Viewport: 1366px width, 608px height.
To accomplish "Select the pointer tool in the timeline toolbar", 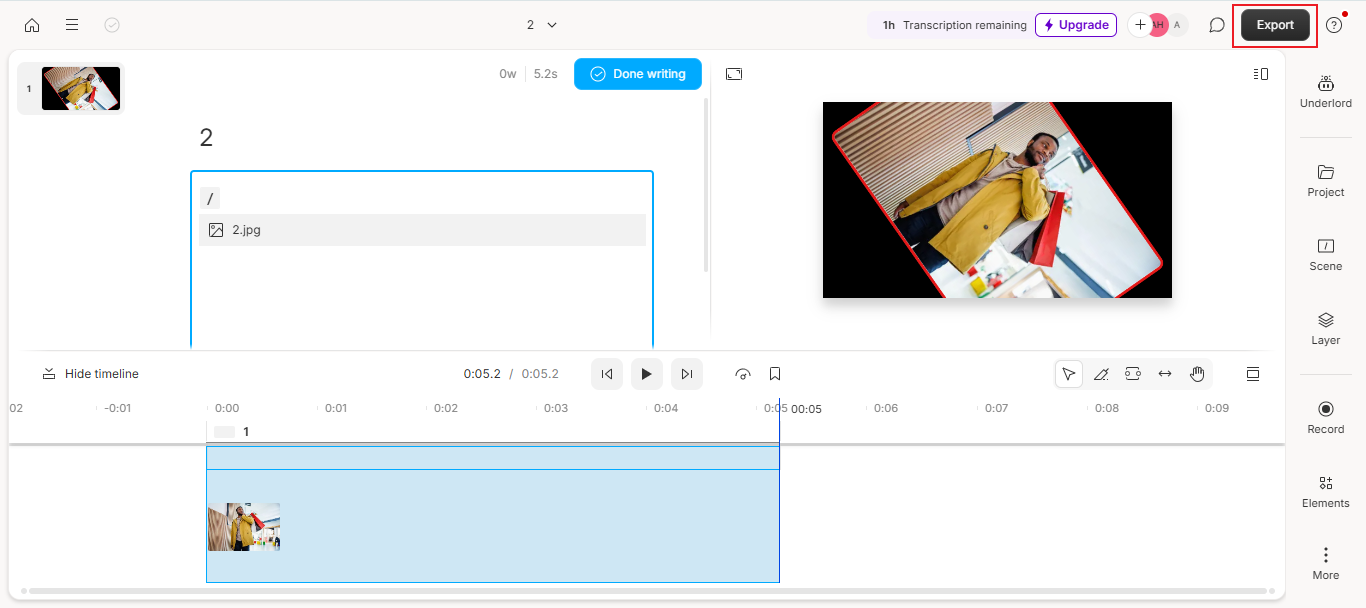I will click(x=1068, y=373).
